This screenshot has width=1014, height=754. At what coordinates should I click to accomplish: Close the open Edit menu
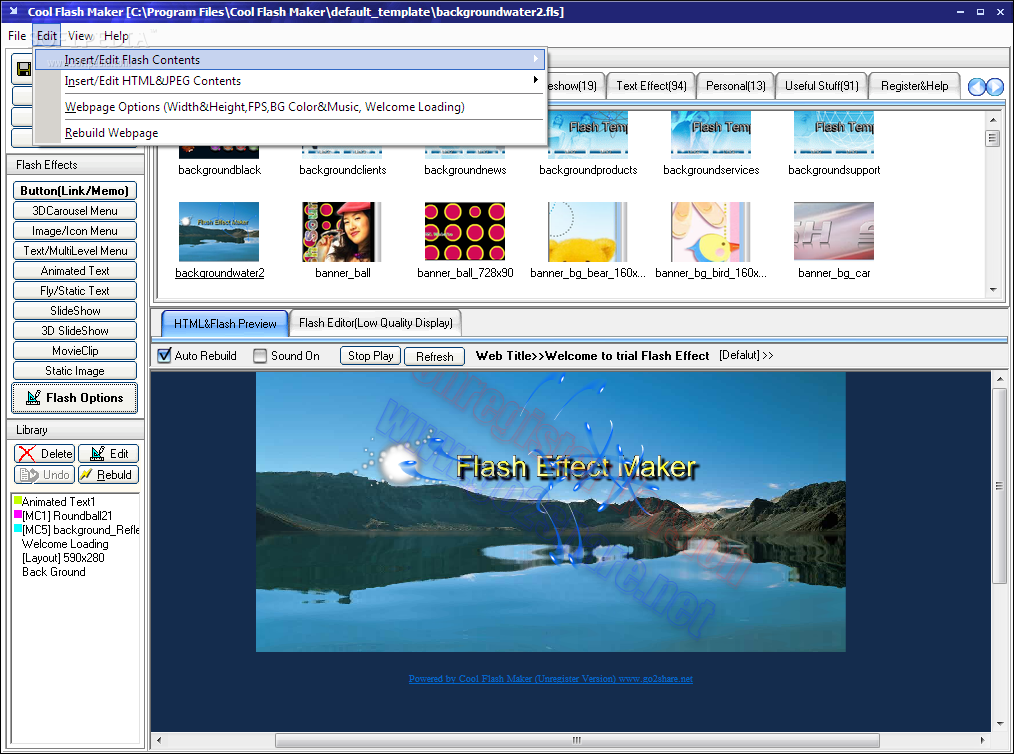coord(47,36)
